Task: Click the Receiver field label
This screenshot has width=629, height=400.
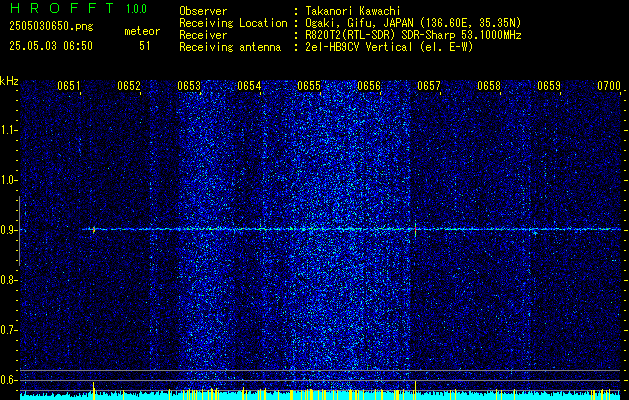Action: [203, 35]
